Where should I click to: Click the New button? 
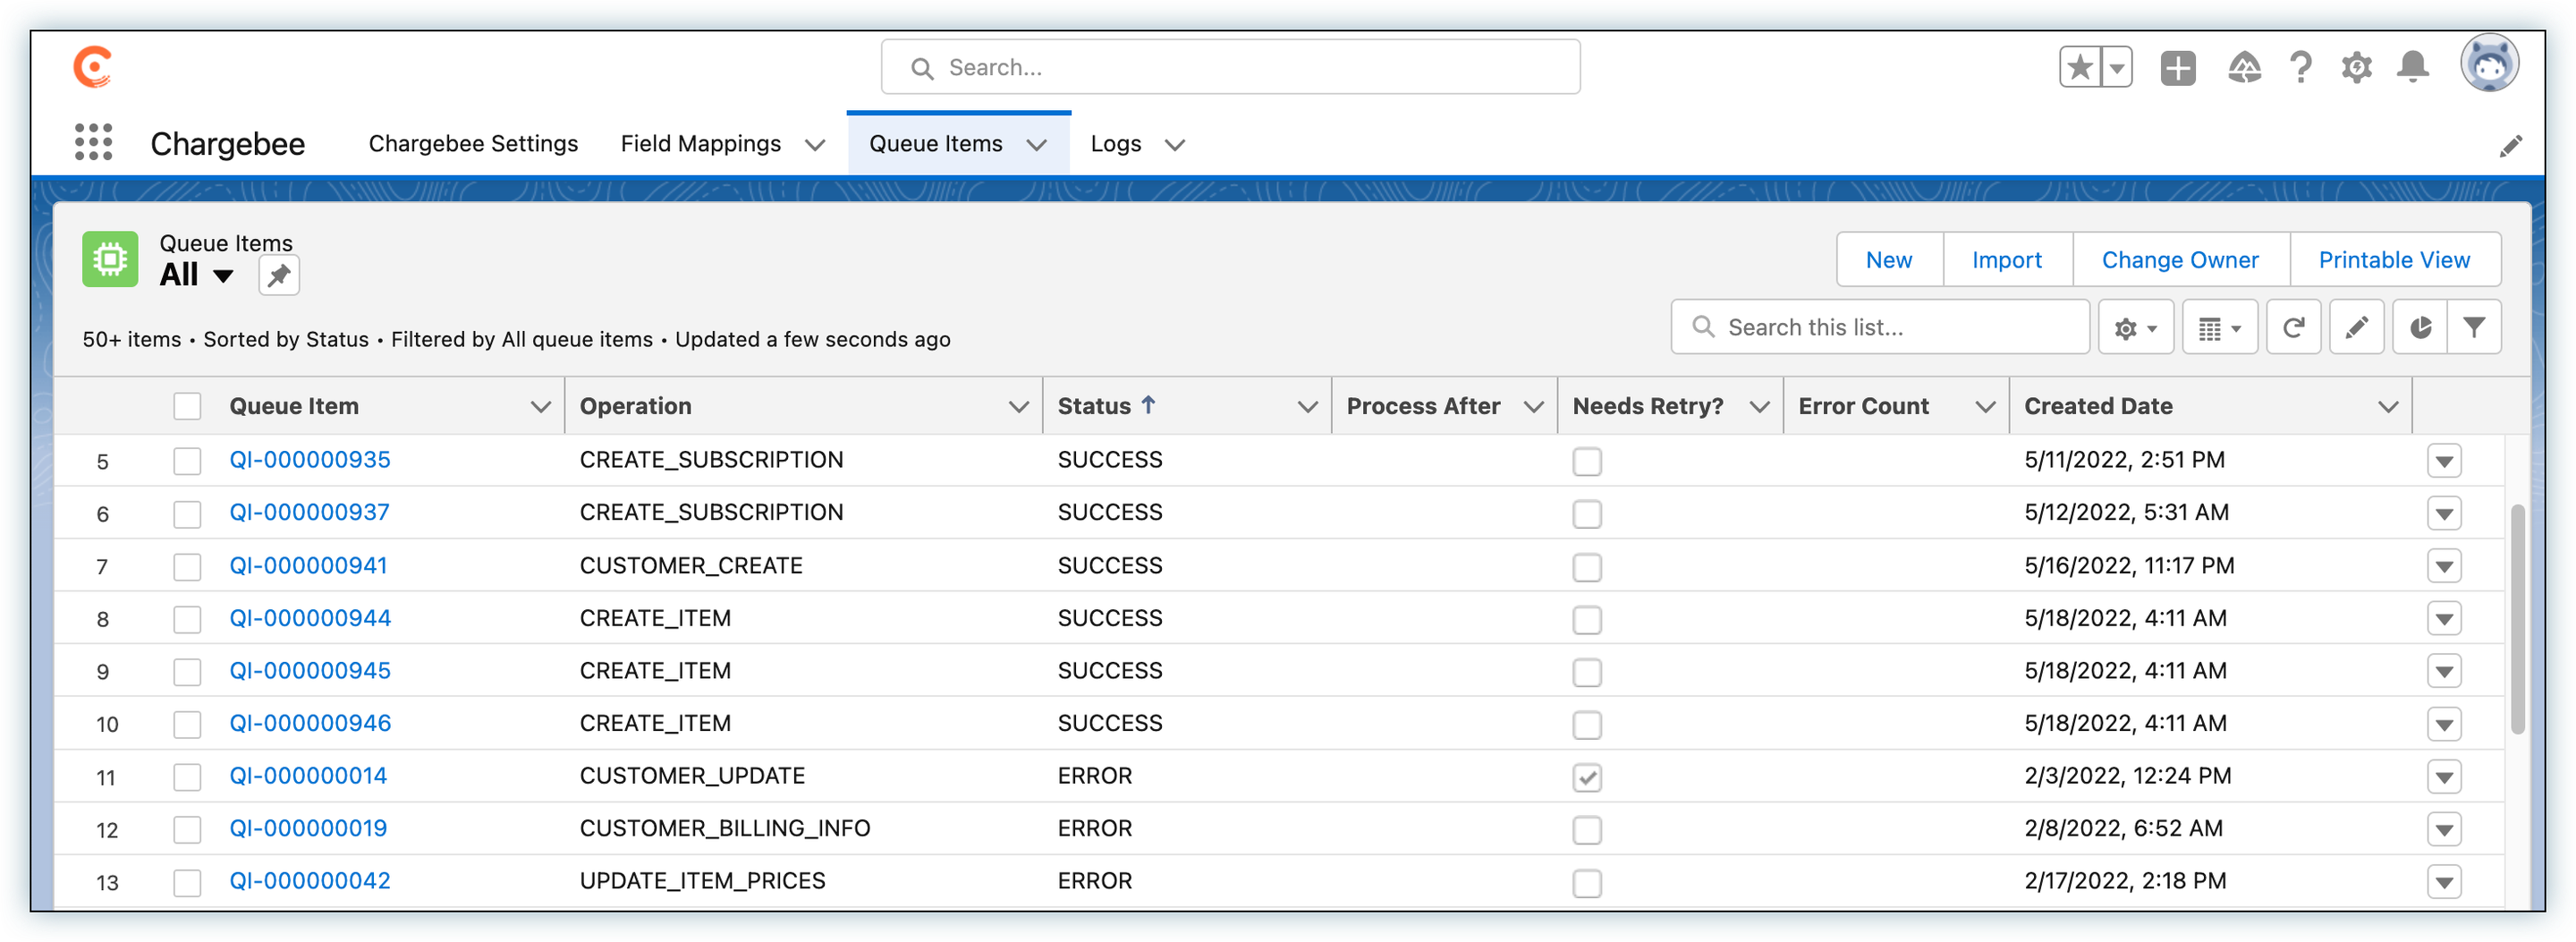(x=1888, y=260)
